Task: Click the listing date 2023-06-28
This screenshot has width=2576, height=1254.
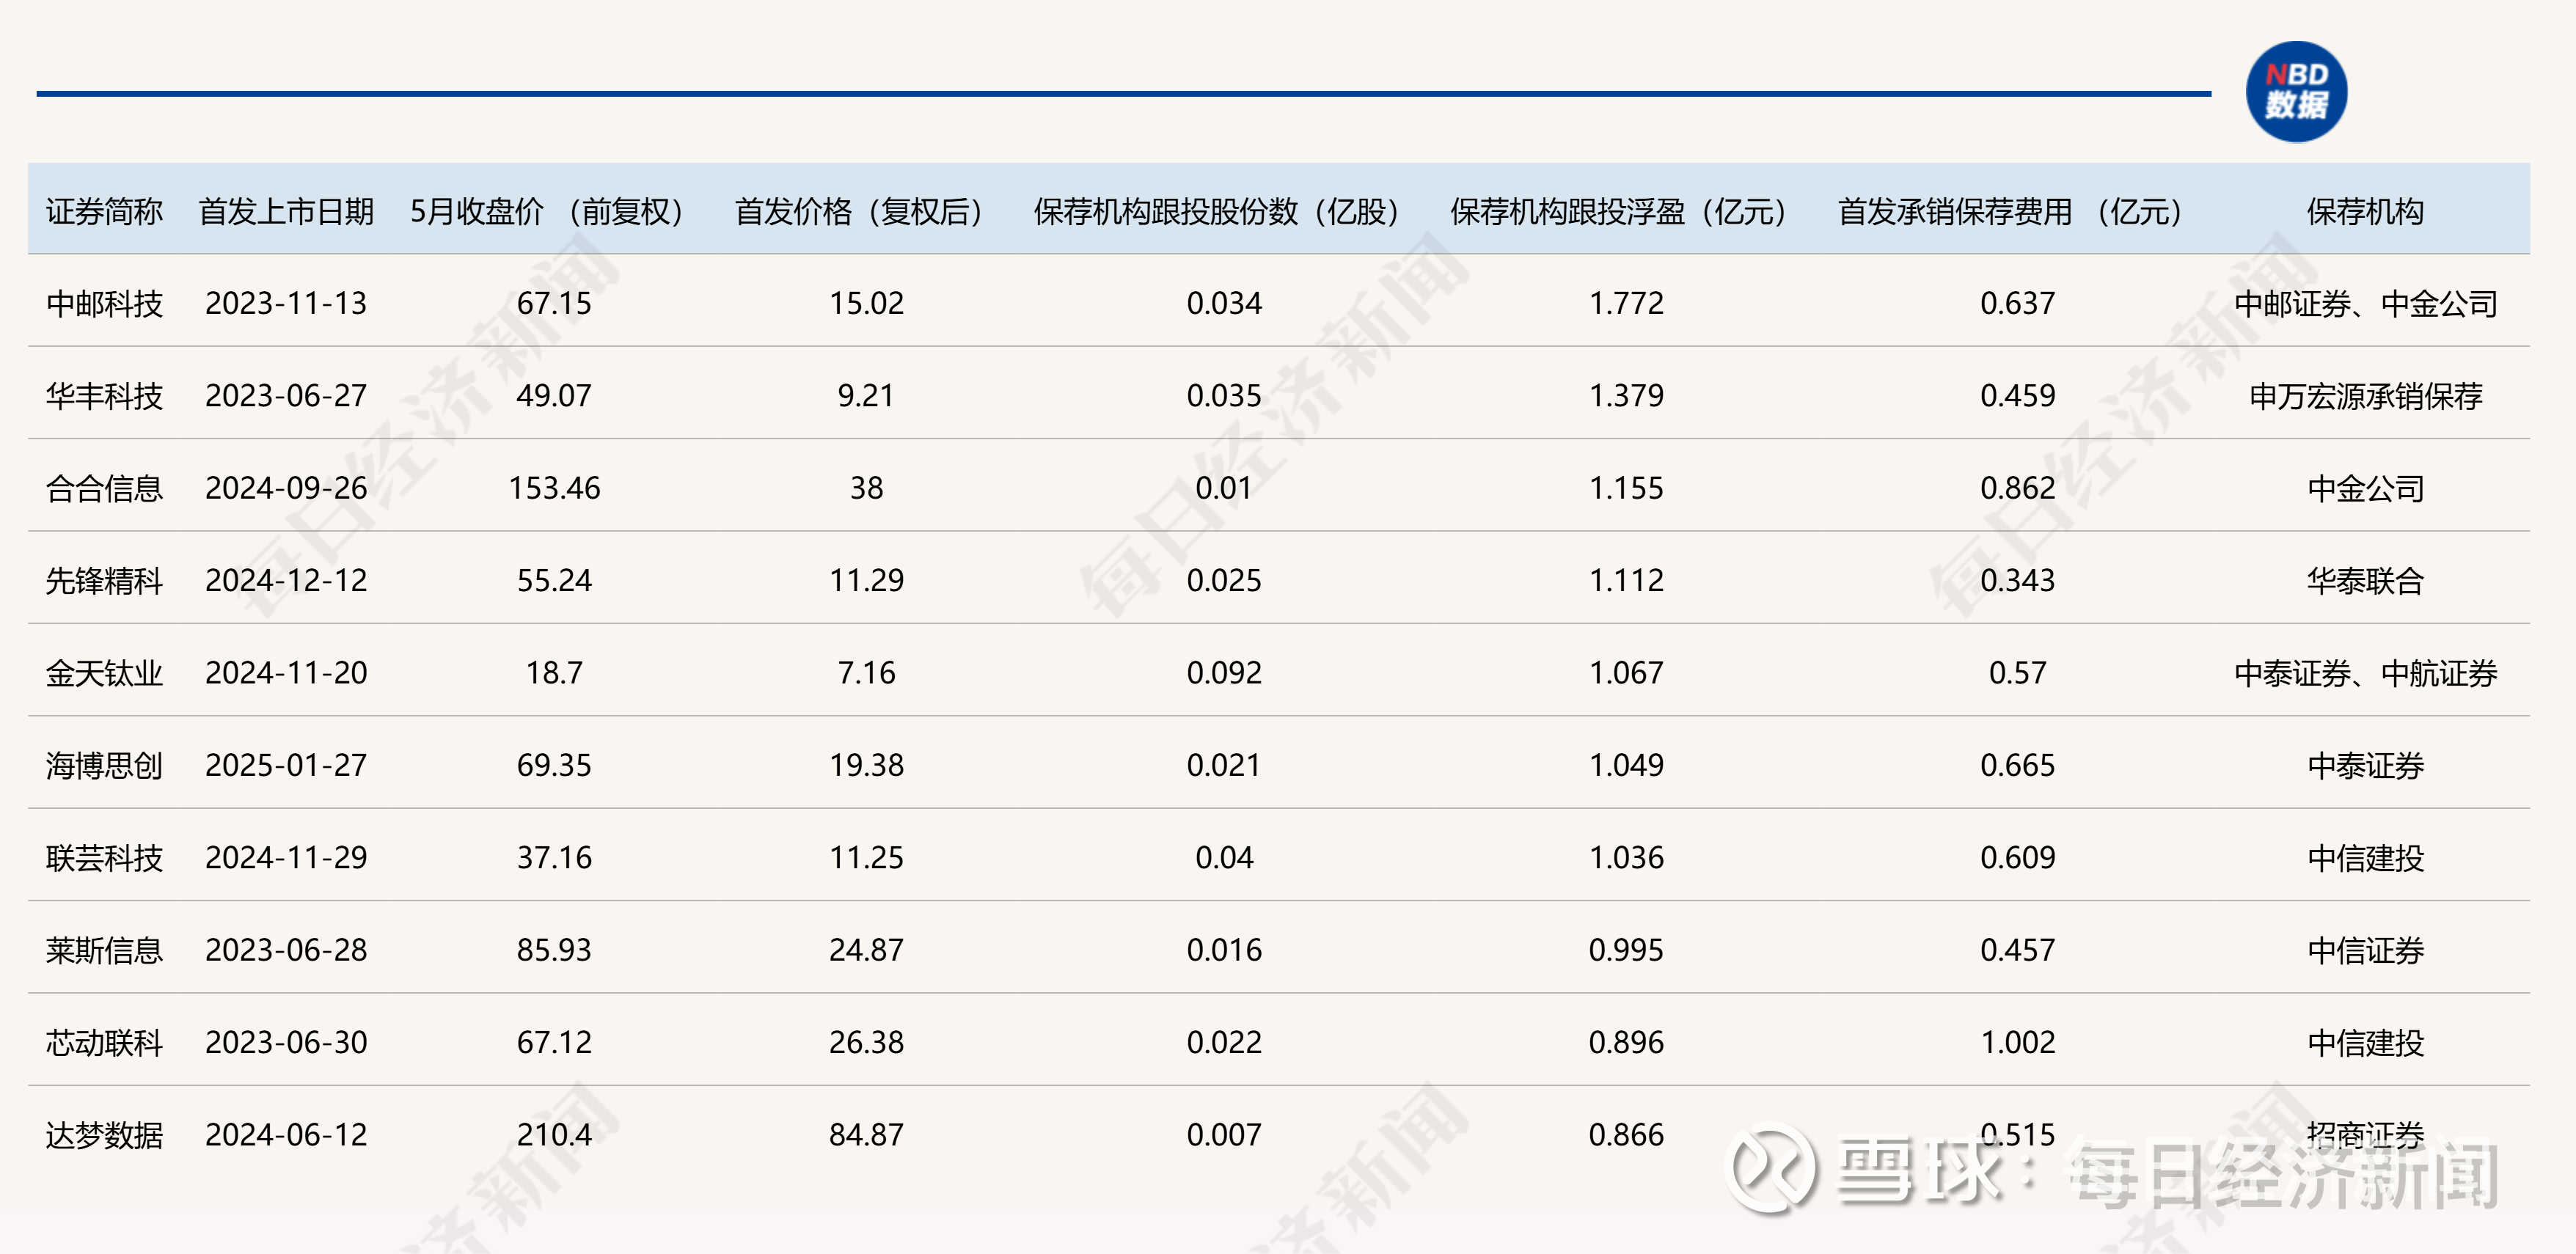Action: coord(286,950)
